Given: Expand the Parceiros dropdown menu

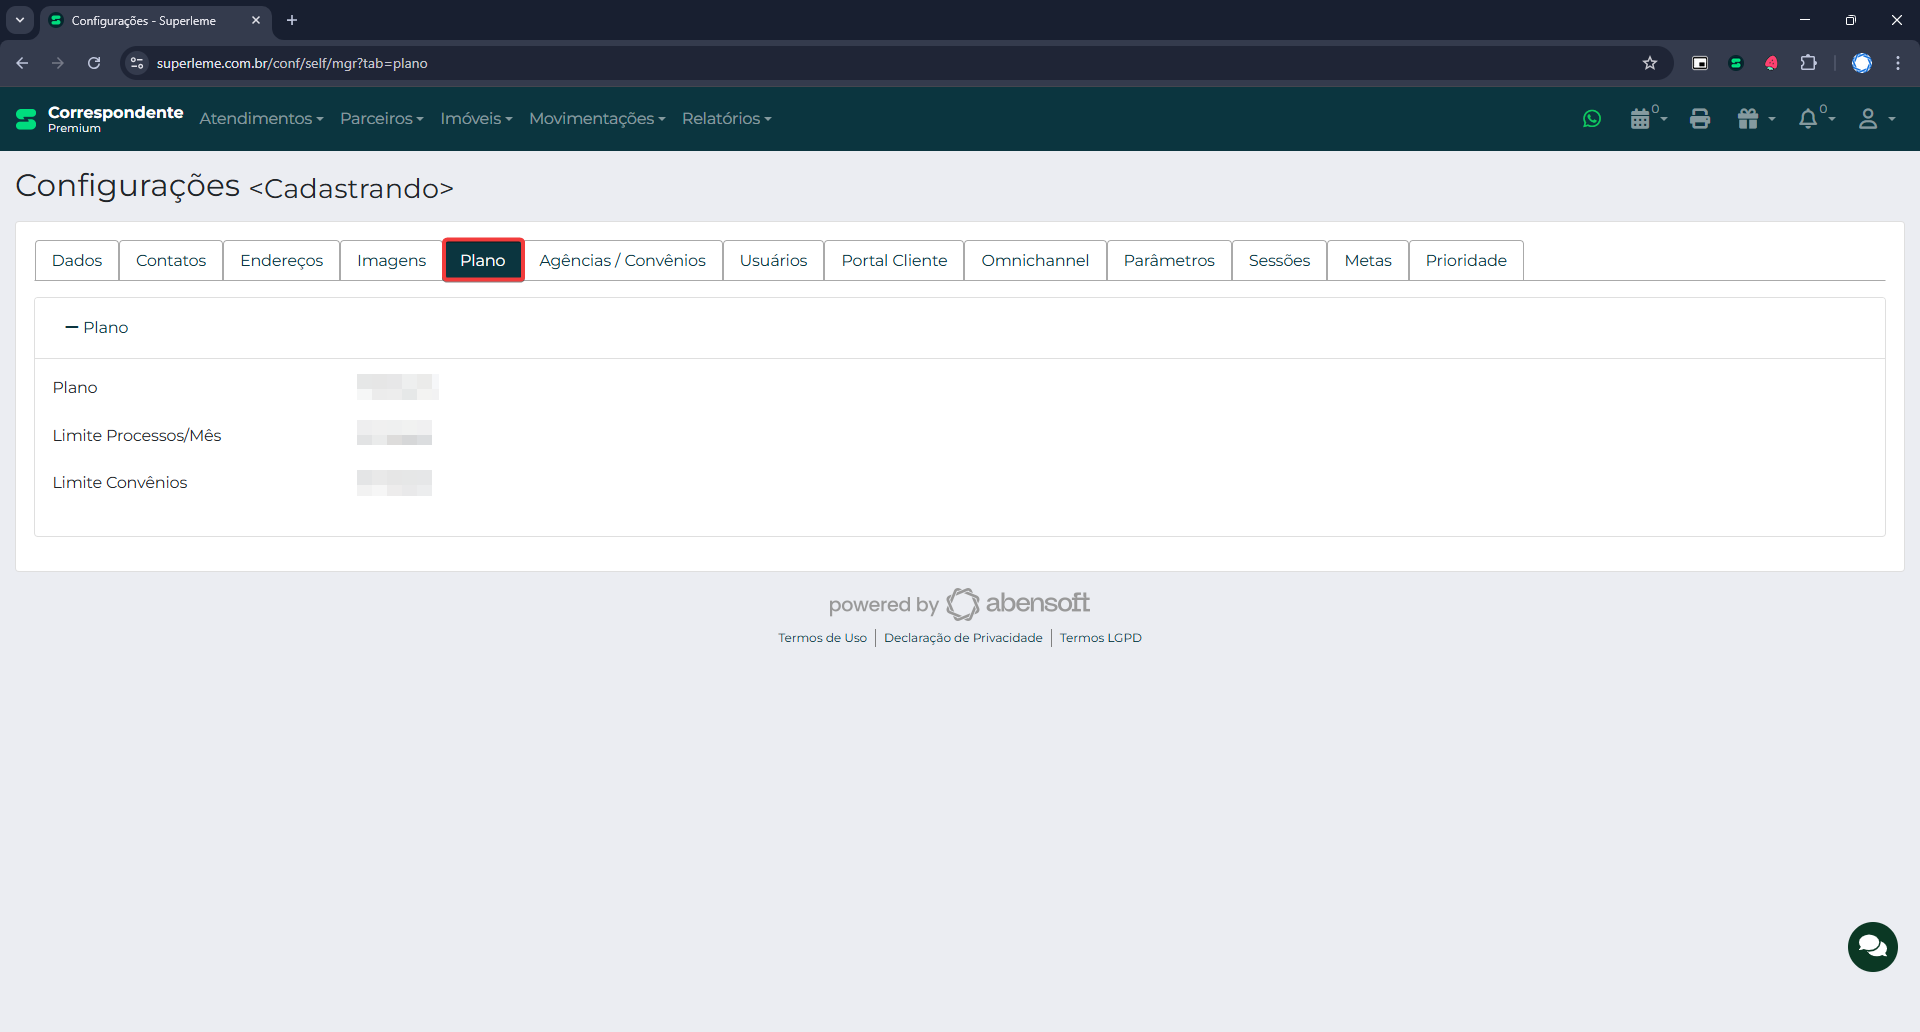Looking at the screenshot, I should [381, 119].
